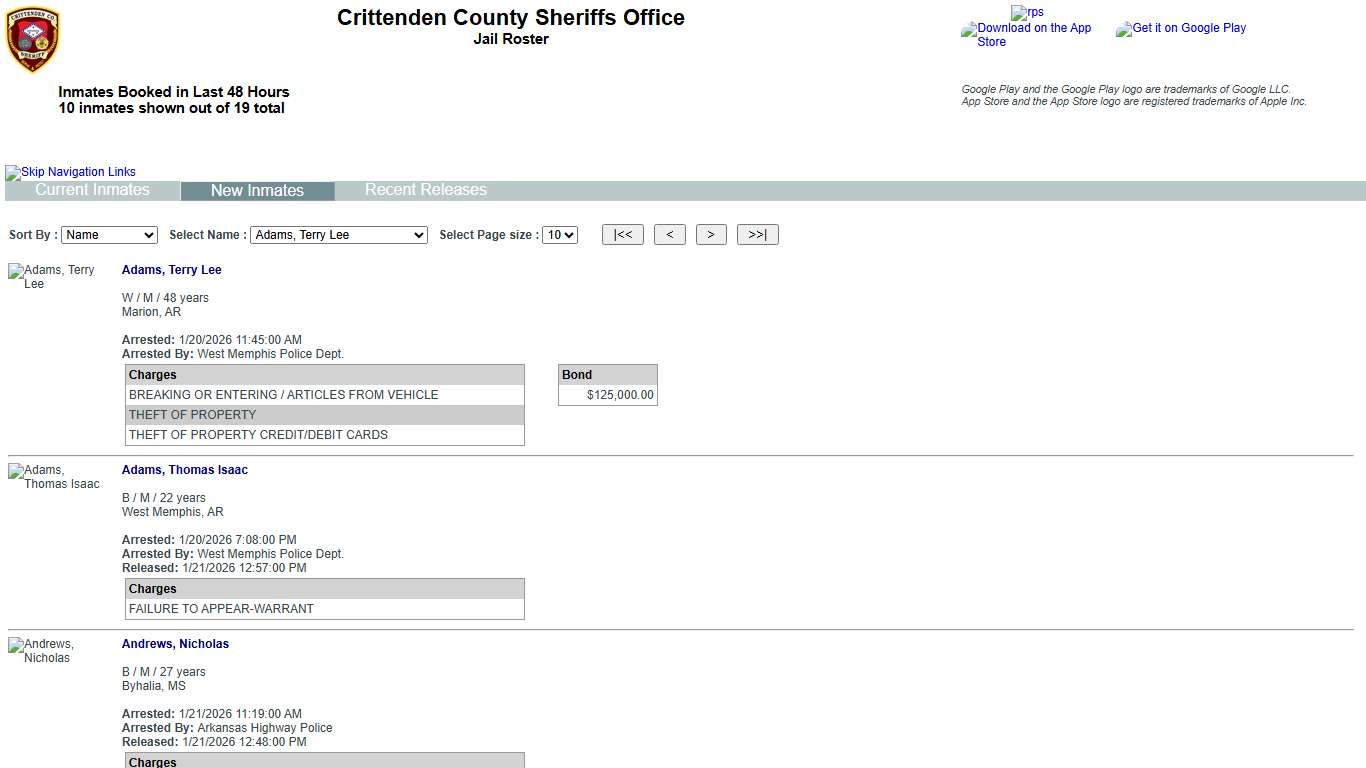Click the Crittenden County Sheriff badge logo
The width and height of the screenshot is (1366, 768).
click(32, 40)
